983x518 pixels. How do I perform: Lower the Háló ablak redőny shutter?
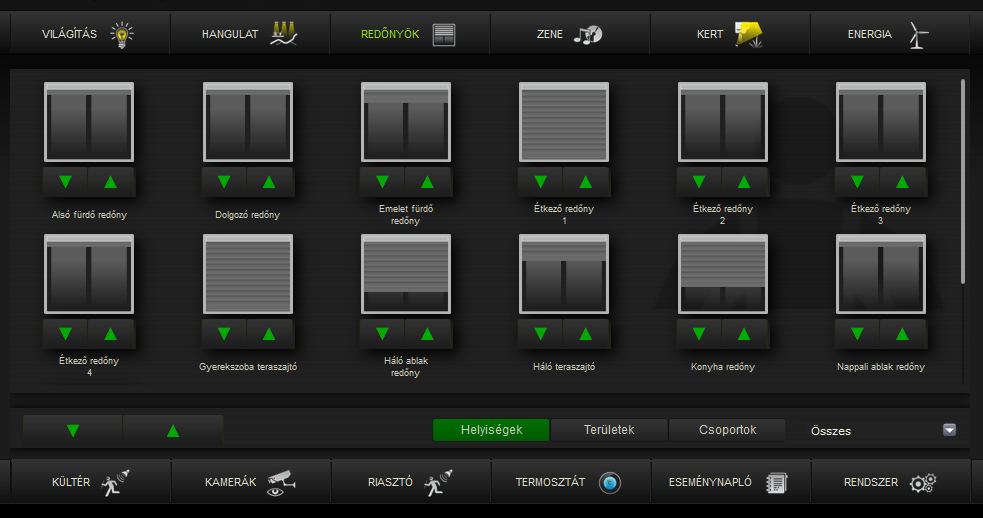point(382,334)
